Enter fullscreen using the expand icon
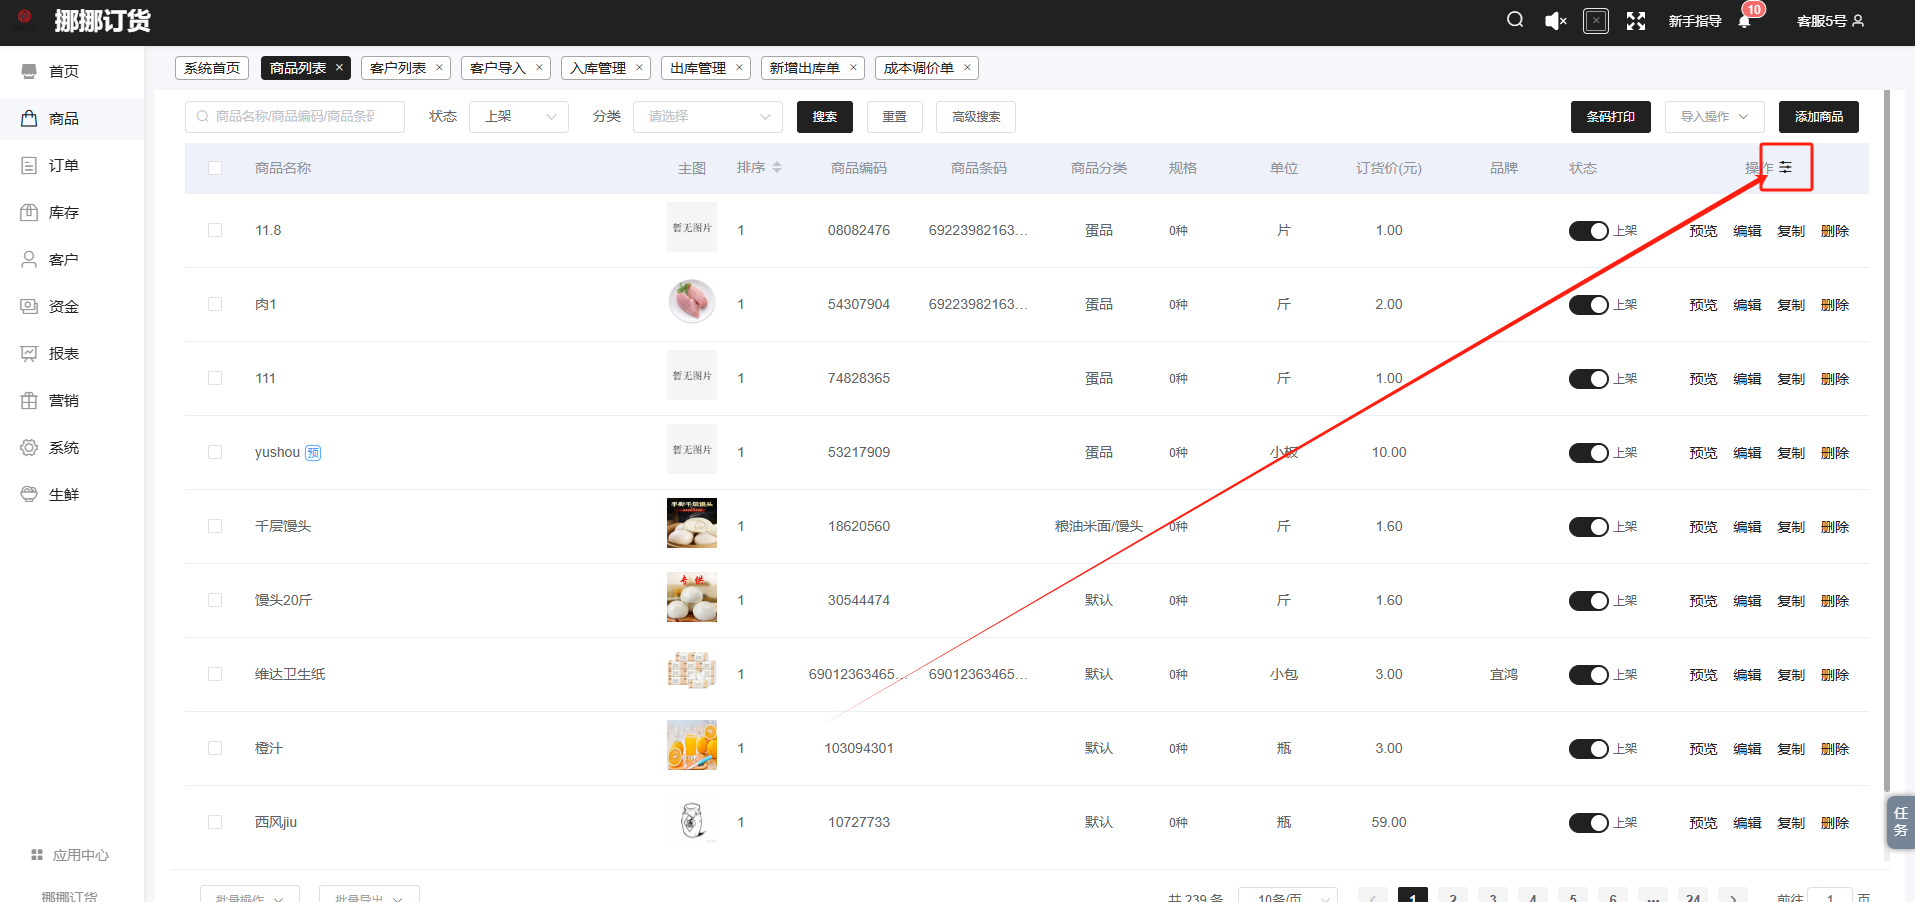Image resolution: width=1915 pixels, height=902 pixels. [x=1636, y=21]
